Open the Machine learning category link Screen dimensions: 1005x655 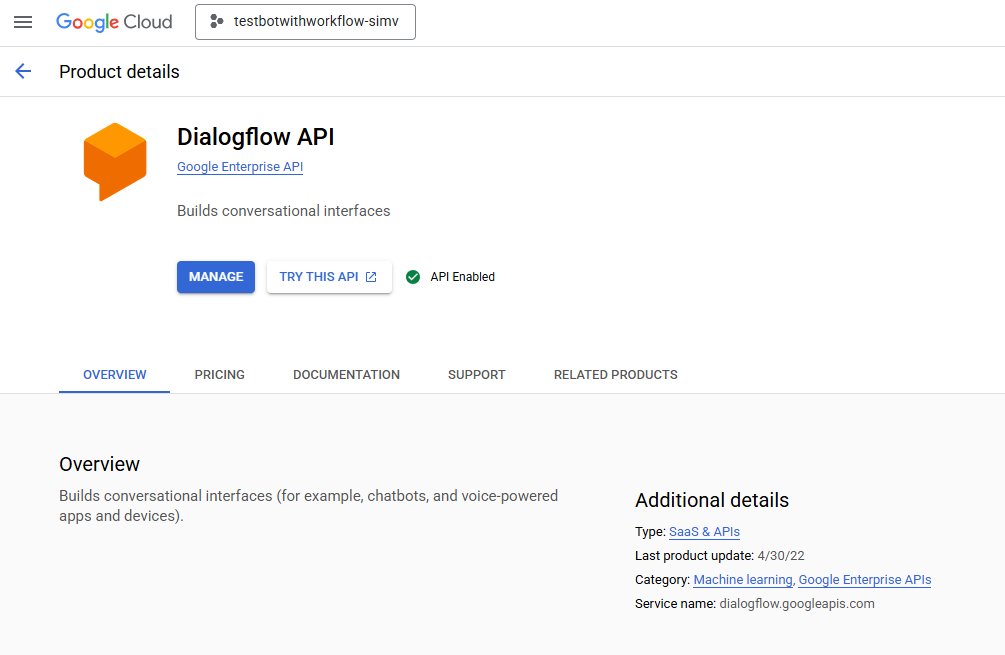(x=743, y=580)
